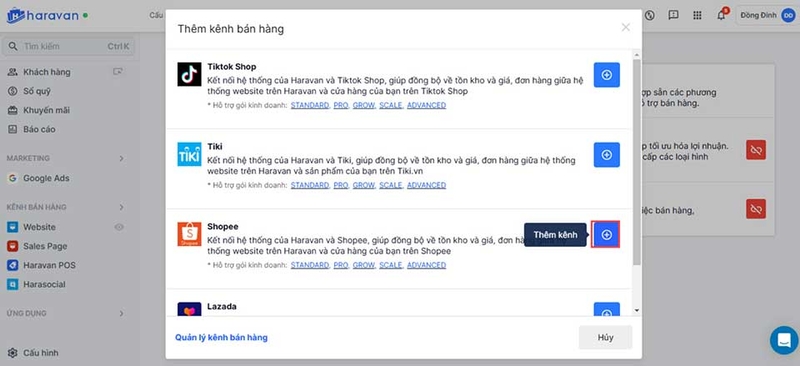800x366 pixels.
Task: Click Quản lý kênh bán hàng link
Action: (221, 337)
